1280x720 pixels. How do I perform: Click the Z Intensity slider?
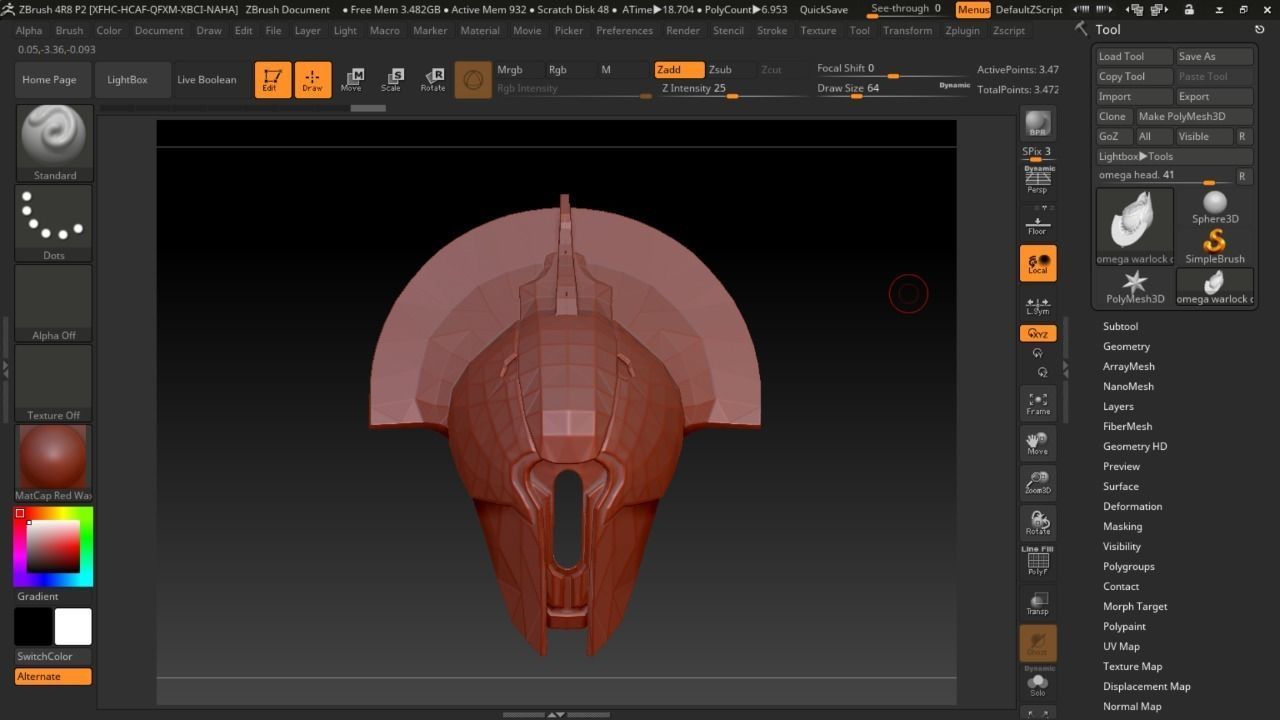click(732, 88)
